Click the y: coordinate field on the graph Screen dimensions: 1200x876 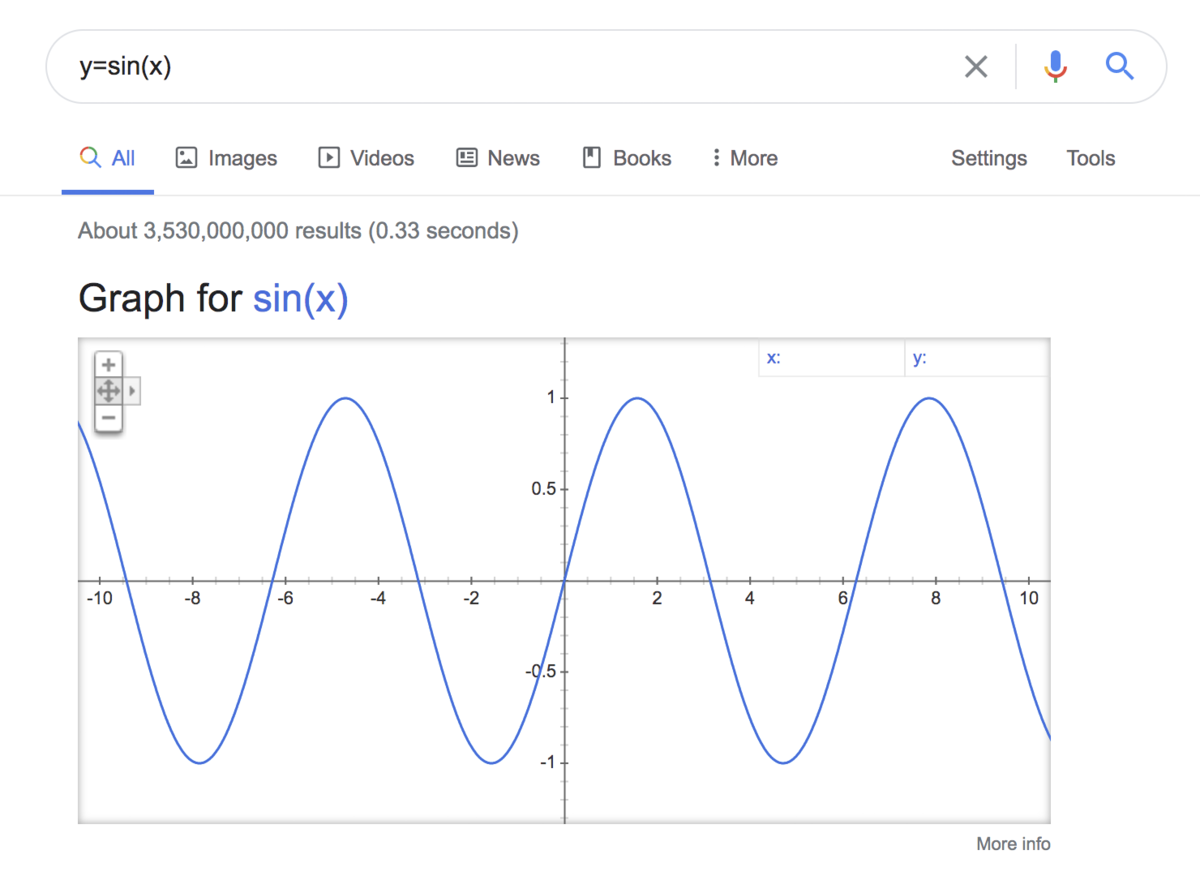click(977, 357)
